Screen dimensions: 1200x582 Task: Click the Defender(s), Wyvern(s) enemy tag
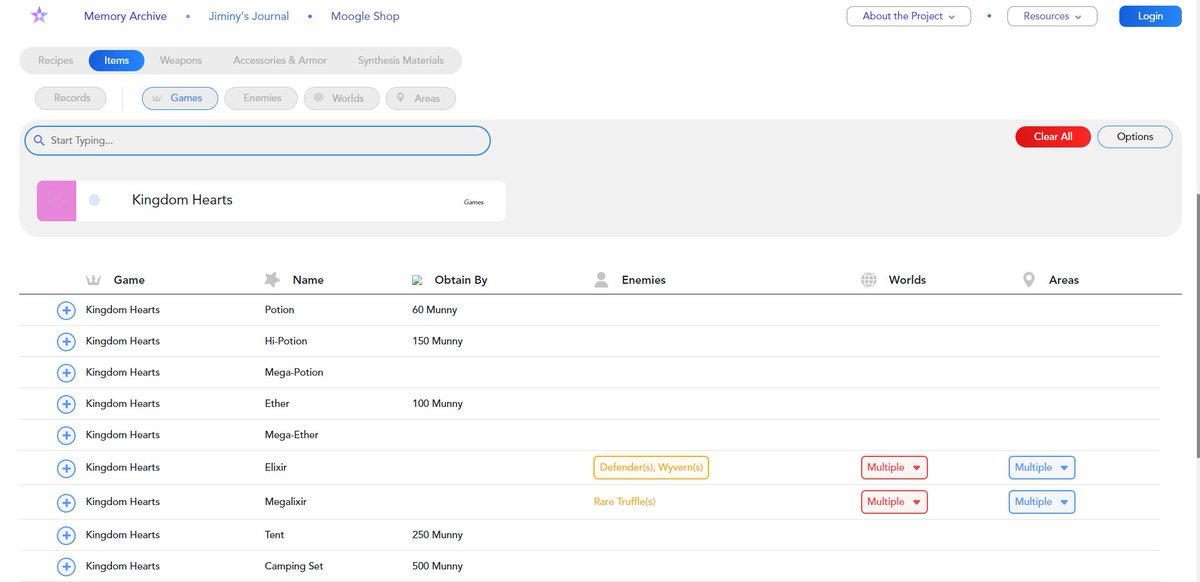651,468
